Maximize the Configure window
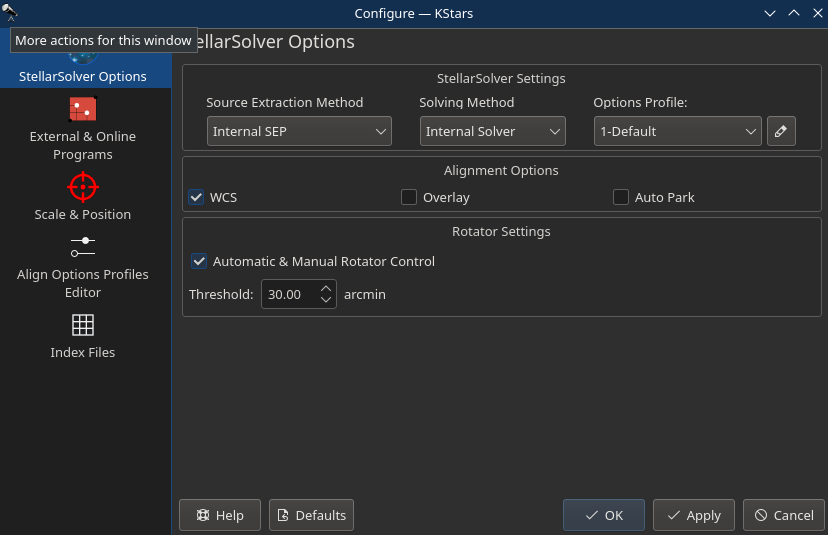Image resolution: width=828 pixels, height=535 pixels. [x=794, y=13]
